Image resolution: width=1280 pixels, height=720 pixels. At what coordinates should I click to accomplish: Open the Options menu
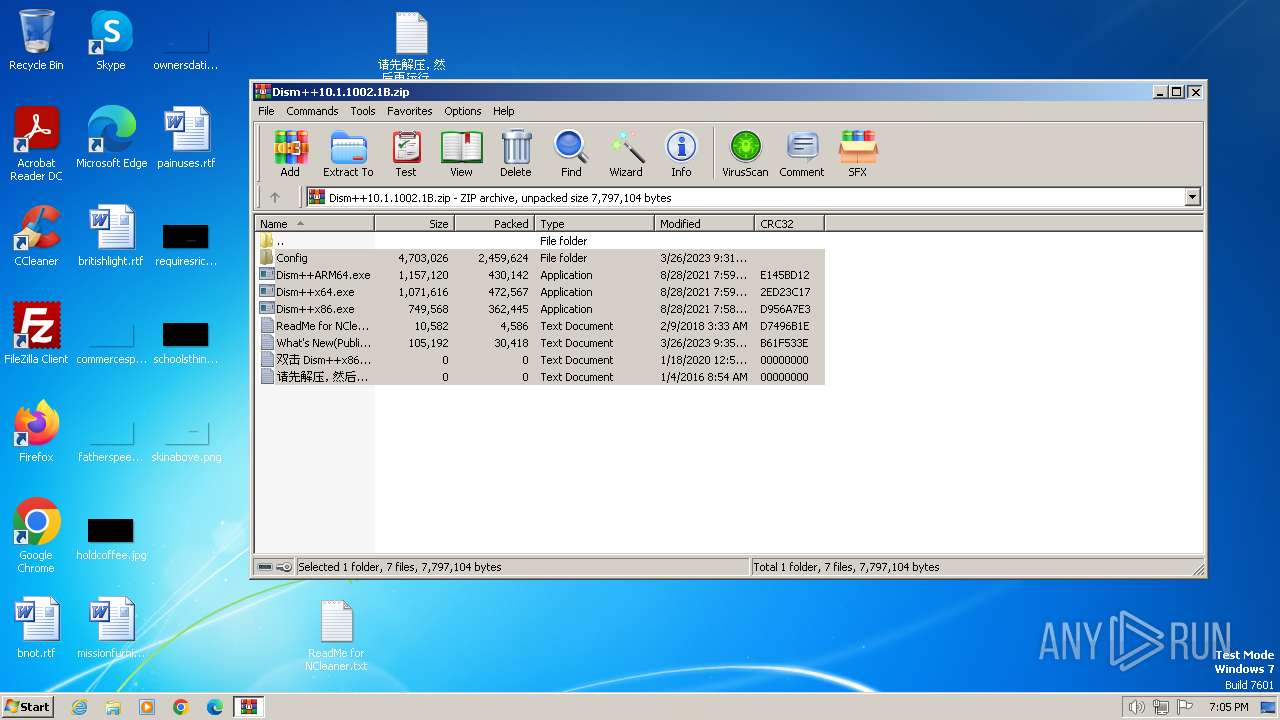click(x=463, y=111)
